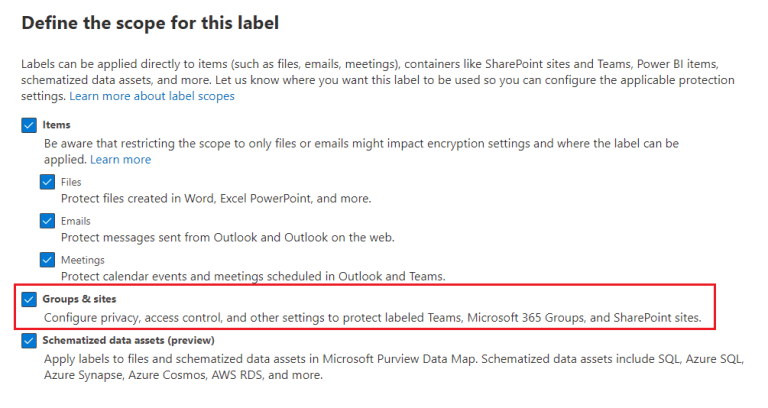Disable the Emails checkbox
768x408 pixels.
coord(47,220)
